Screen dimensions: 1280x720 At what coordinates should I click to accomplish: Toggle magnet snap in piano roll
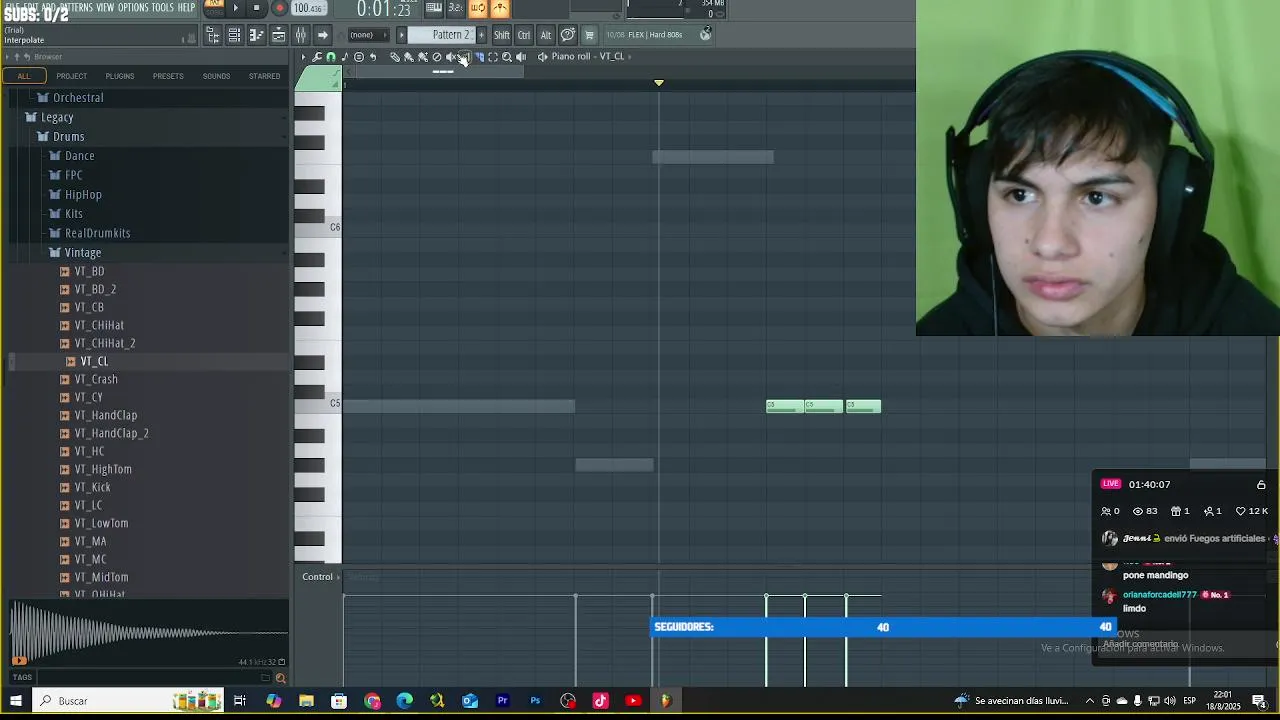pos(330,57)
